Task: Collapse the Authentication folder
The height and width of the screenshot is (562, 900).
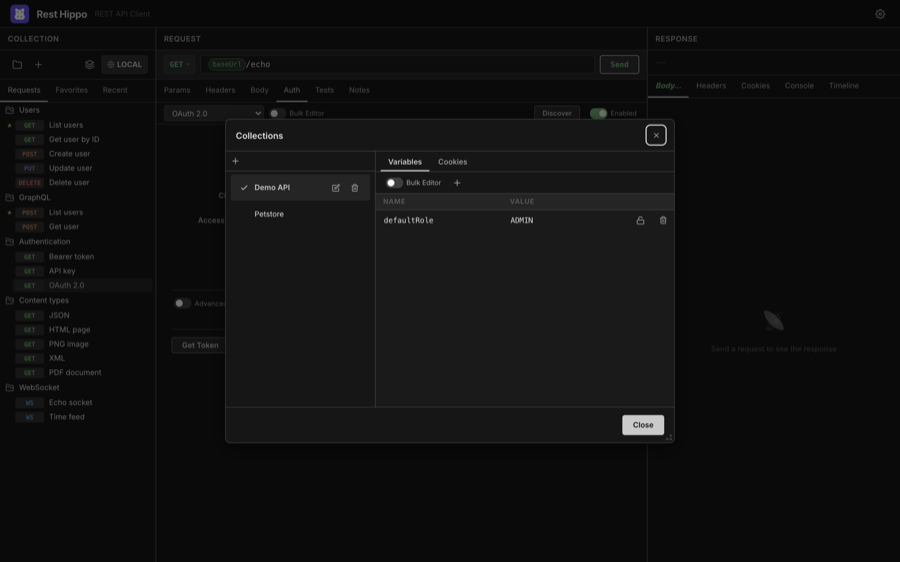Action: [x=44, y=242]
